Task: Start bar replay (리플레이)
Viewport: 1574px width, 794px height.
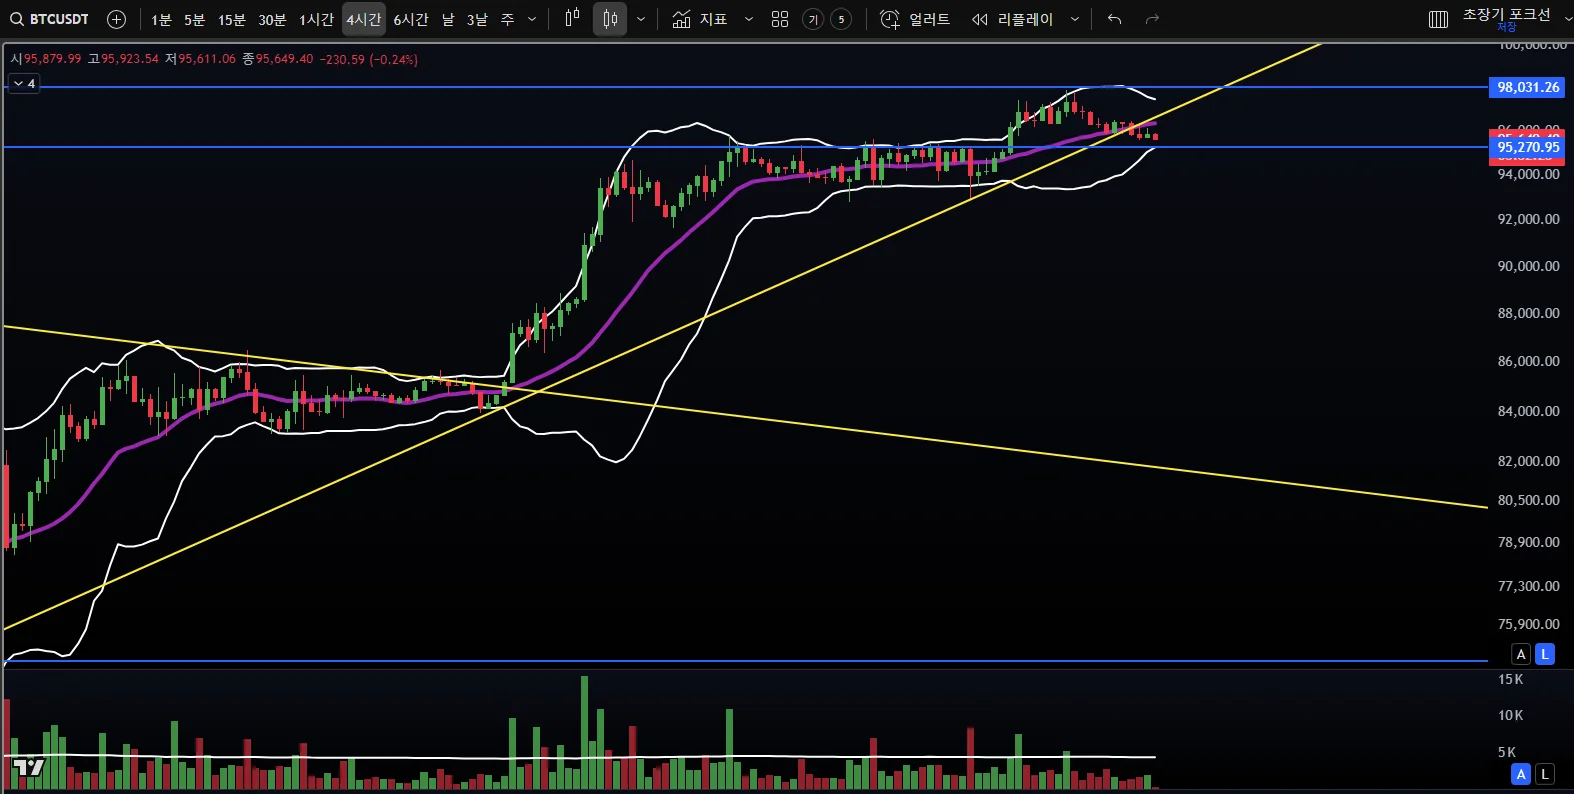Action: 1013,19
